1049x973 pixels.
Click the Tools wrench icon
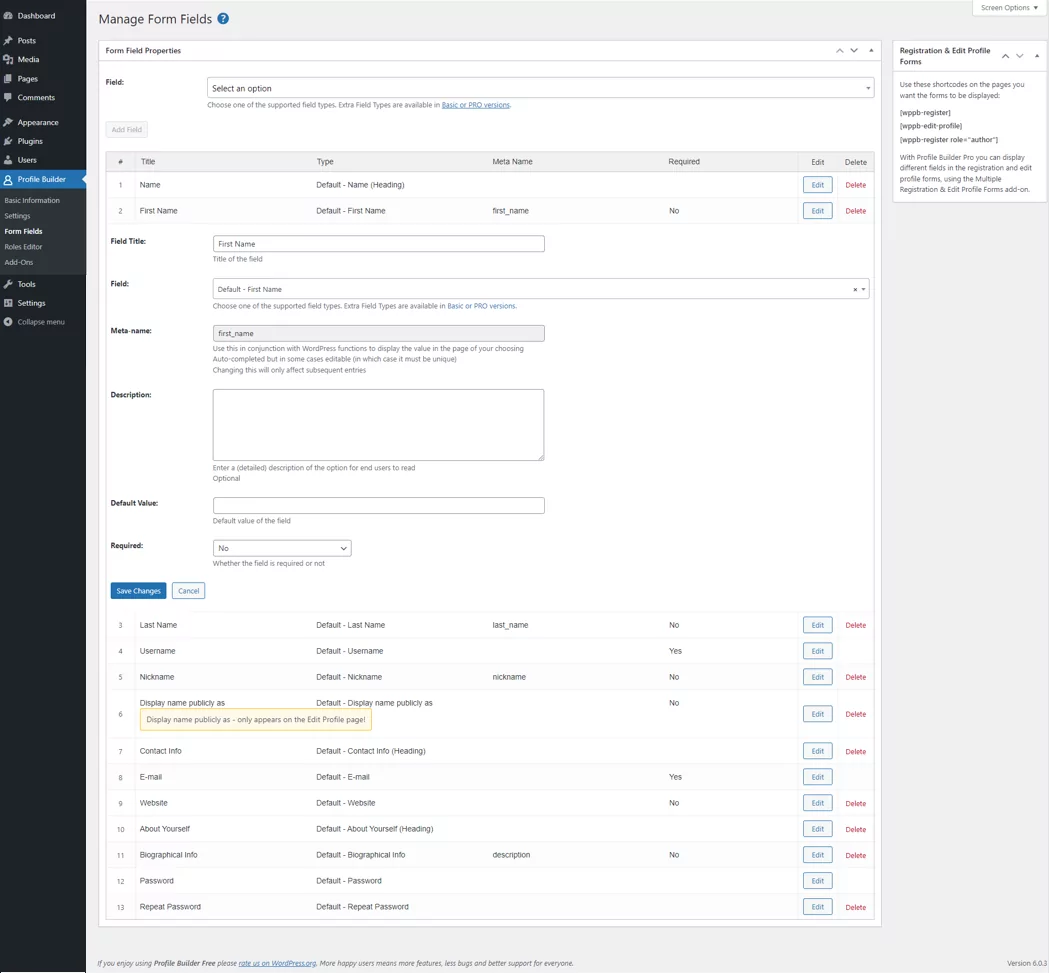[x=8, y=284]
